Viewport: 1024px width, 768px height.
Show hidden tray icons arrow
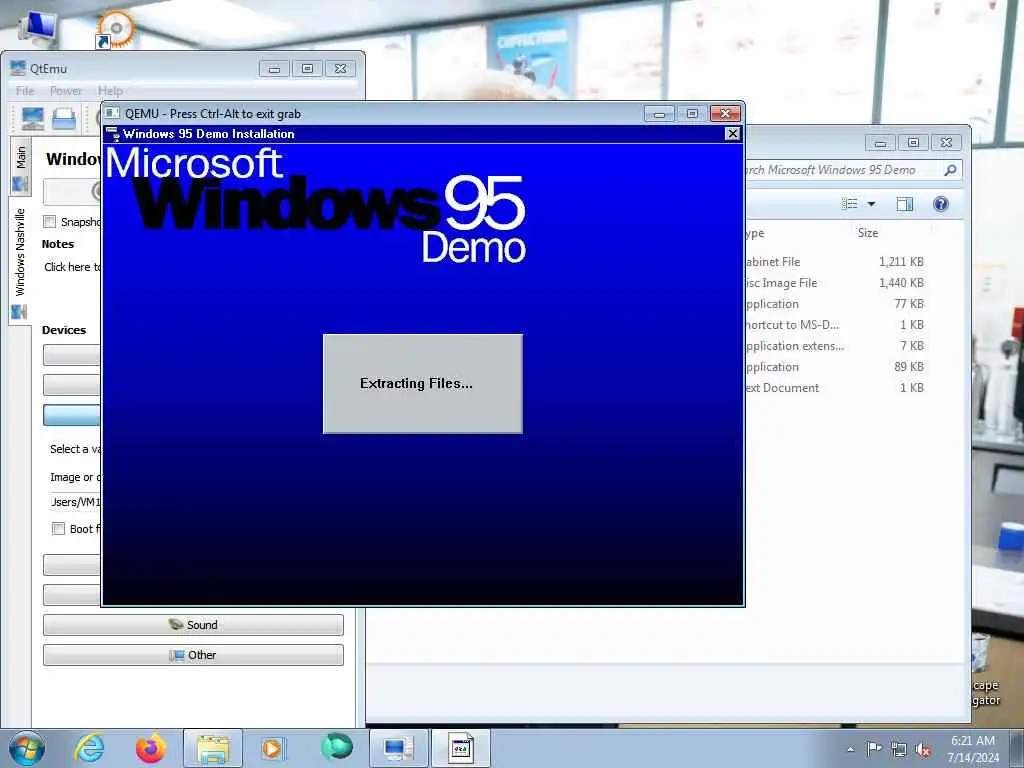(x=850, y=749)
